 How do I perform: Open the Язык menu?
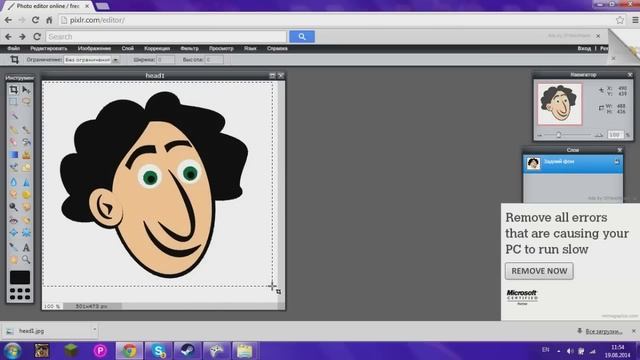click(x=250, y=49)
